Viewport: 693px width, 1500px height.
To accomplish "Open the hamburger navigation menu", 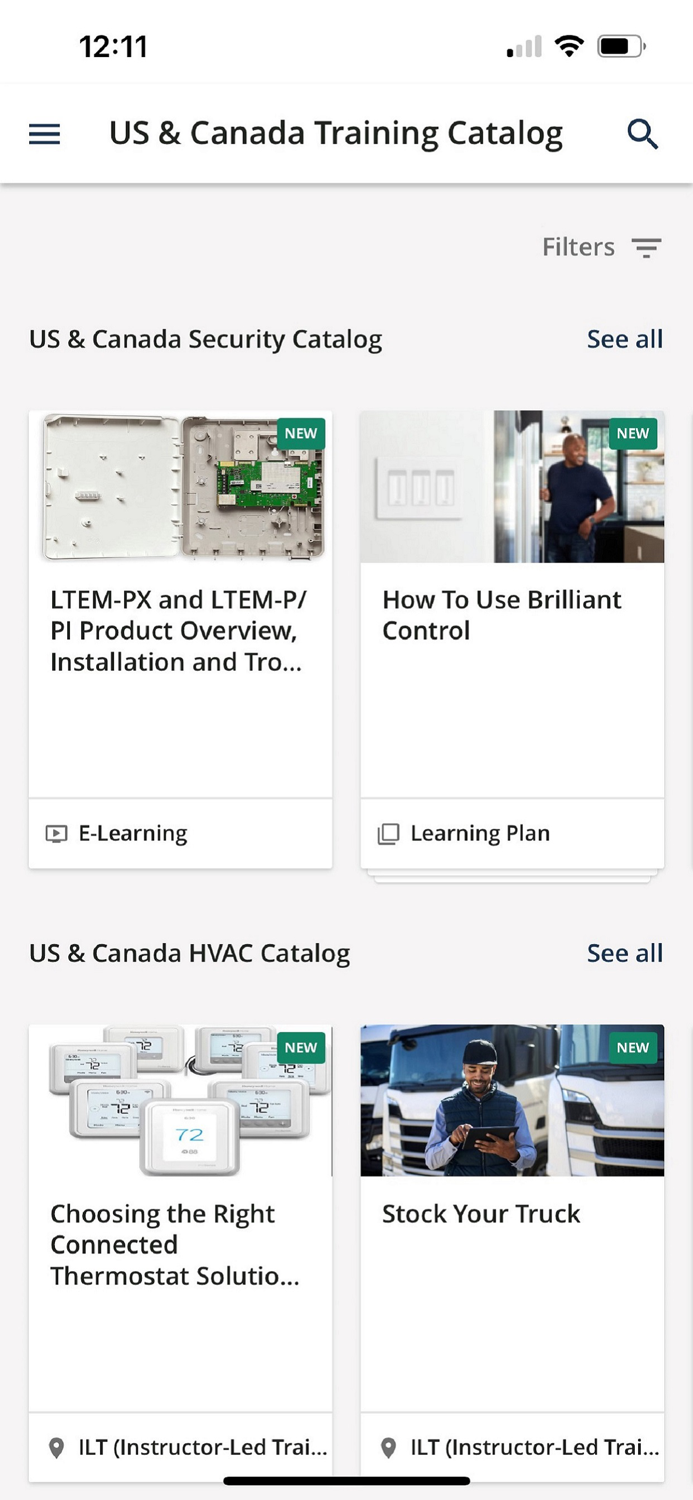I will click(45, 134).
